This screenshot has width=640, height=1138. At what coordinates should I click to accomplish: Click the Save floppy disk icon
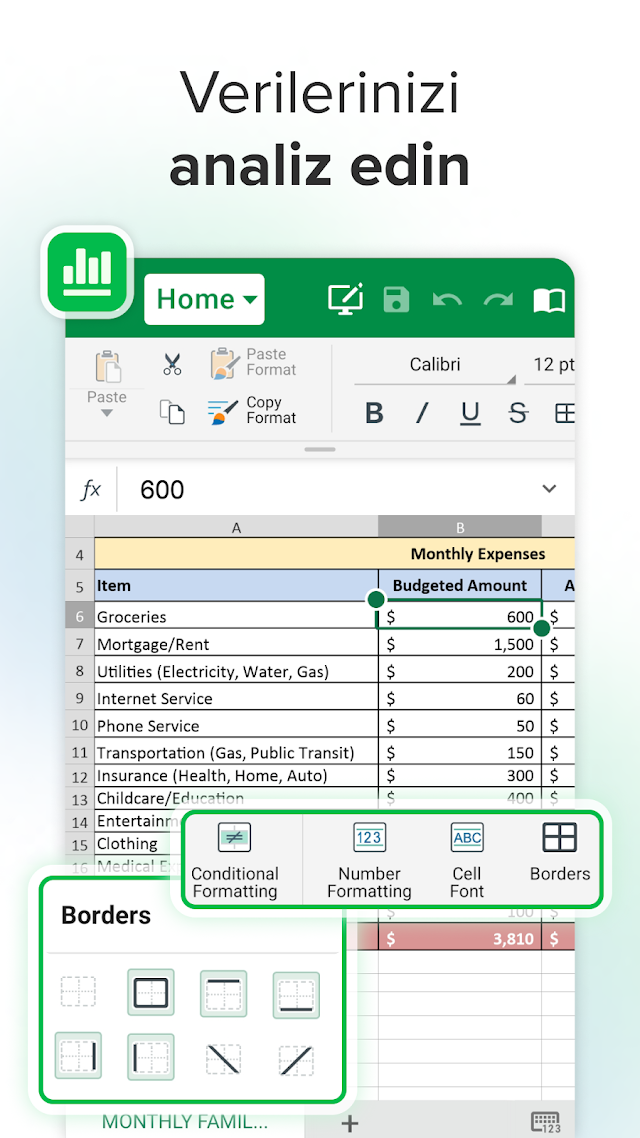[396, 300]
